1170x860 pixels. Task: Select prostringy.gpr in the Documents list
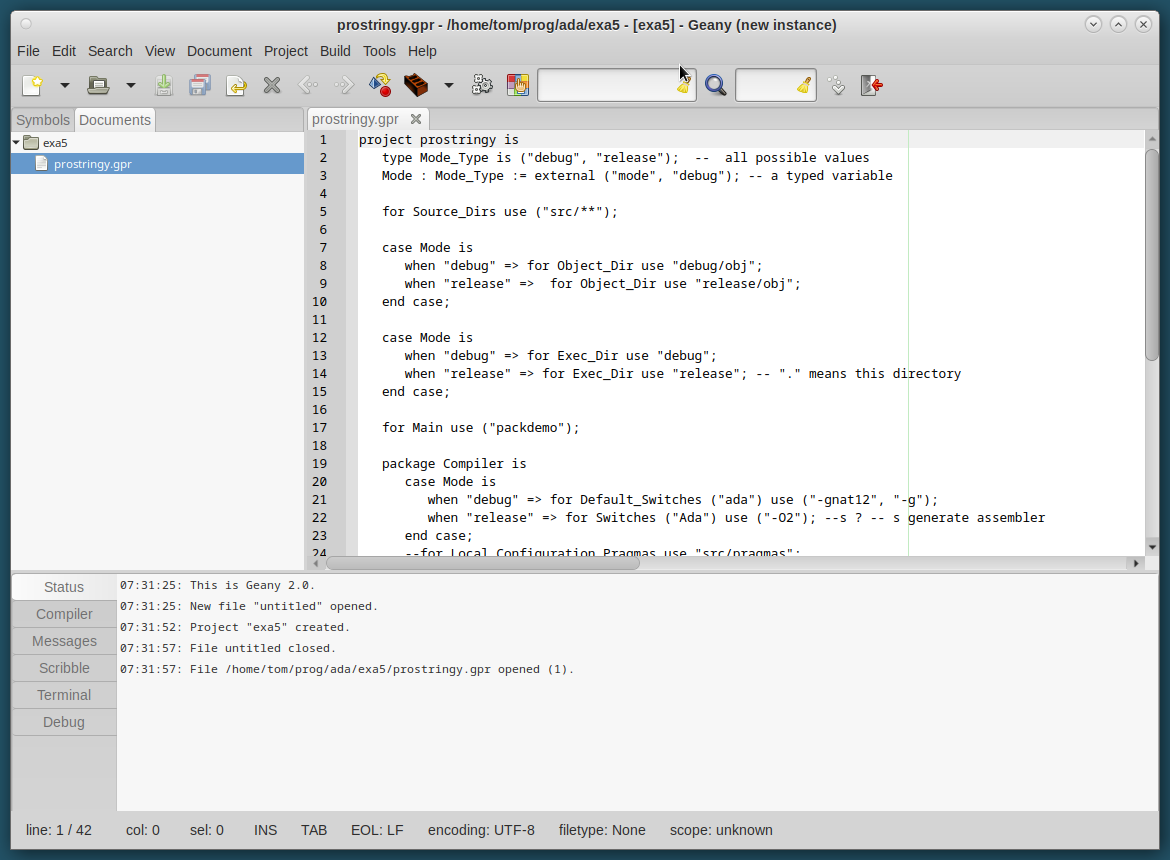tap(92, 164)
